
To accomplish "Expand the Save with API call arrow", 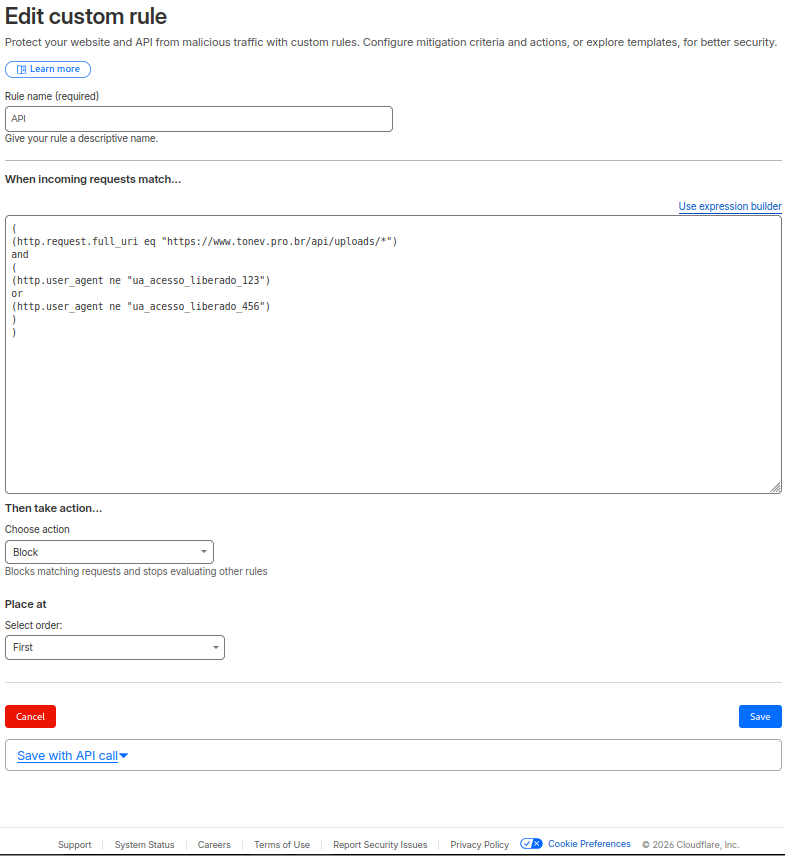I will point(124,756).
